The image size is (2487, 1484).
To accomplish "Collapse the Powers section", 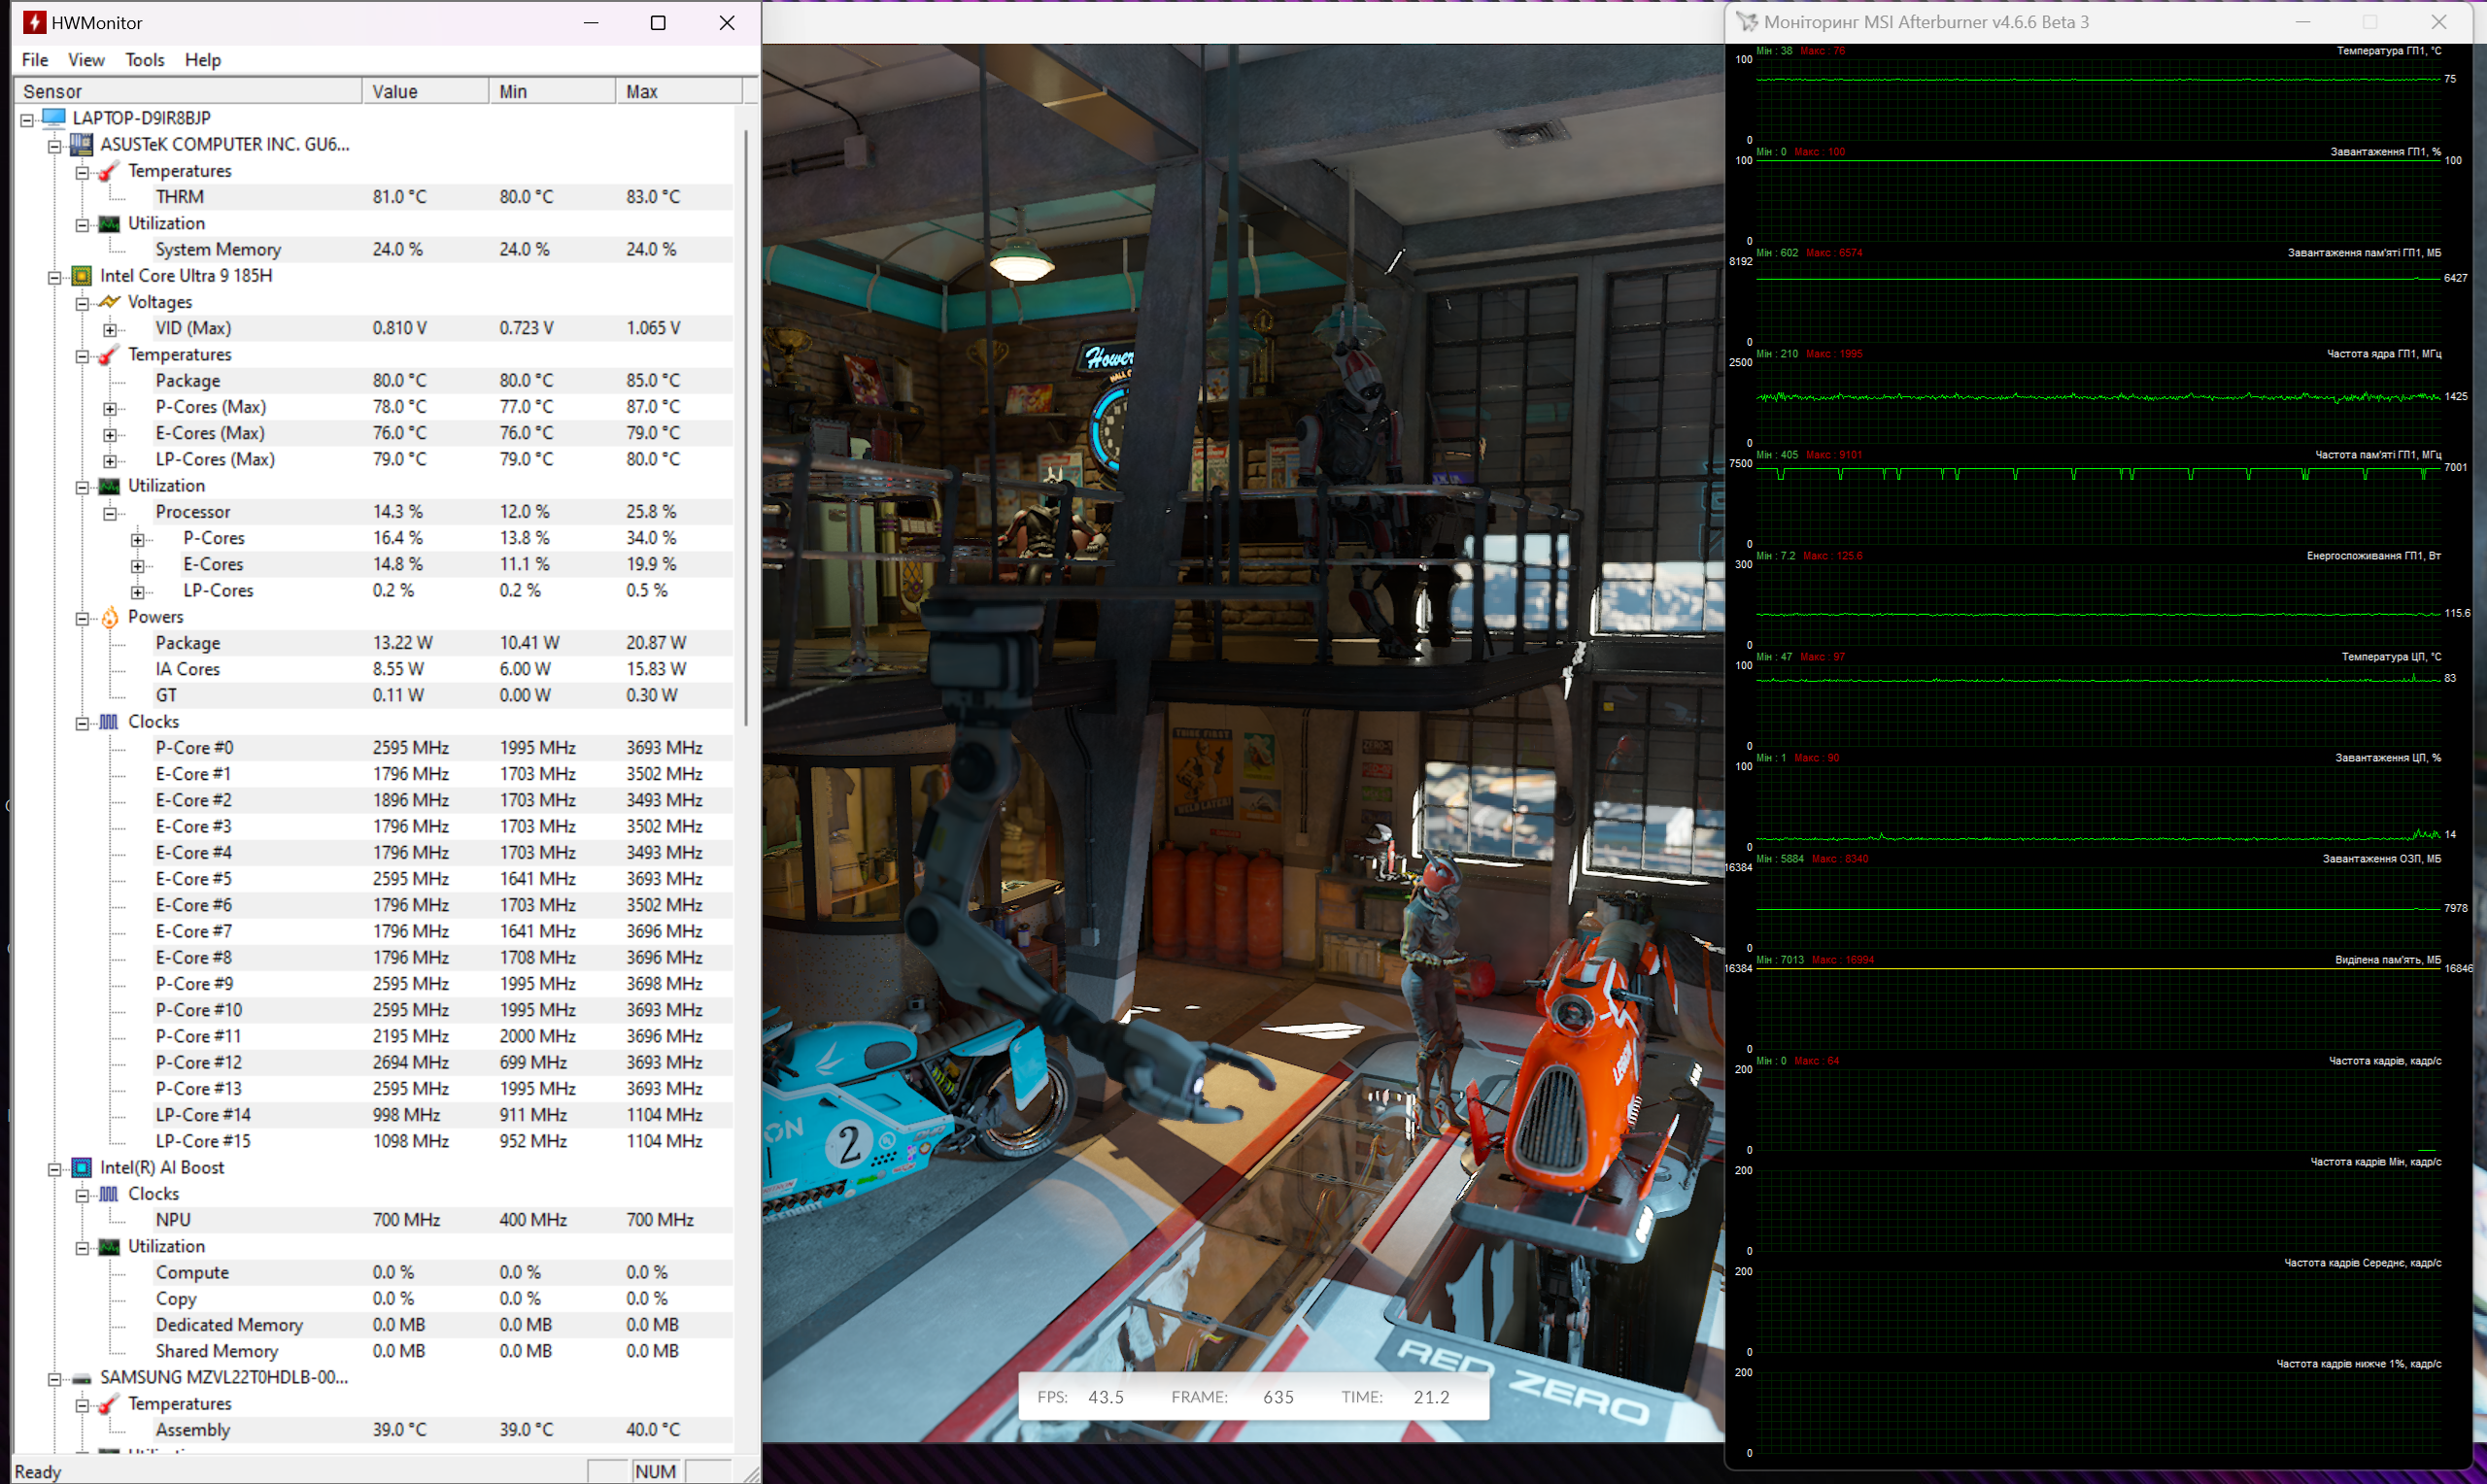I will (82, 619).
